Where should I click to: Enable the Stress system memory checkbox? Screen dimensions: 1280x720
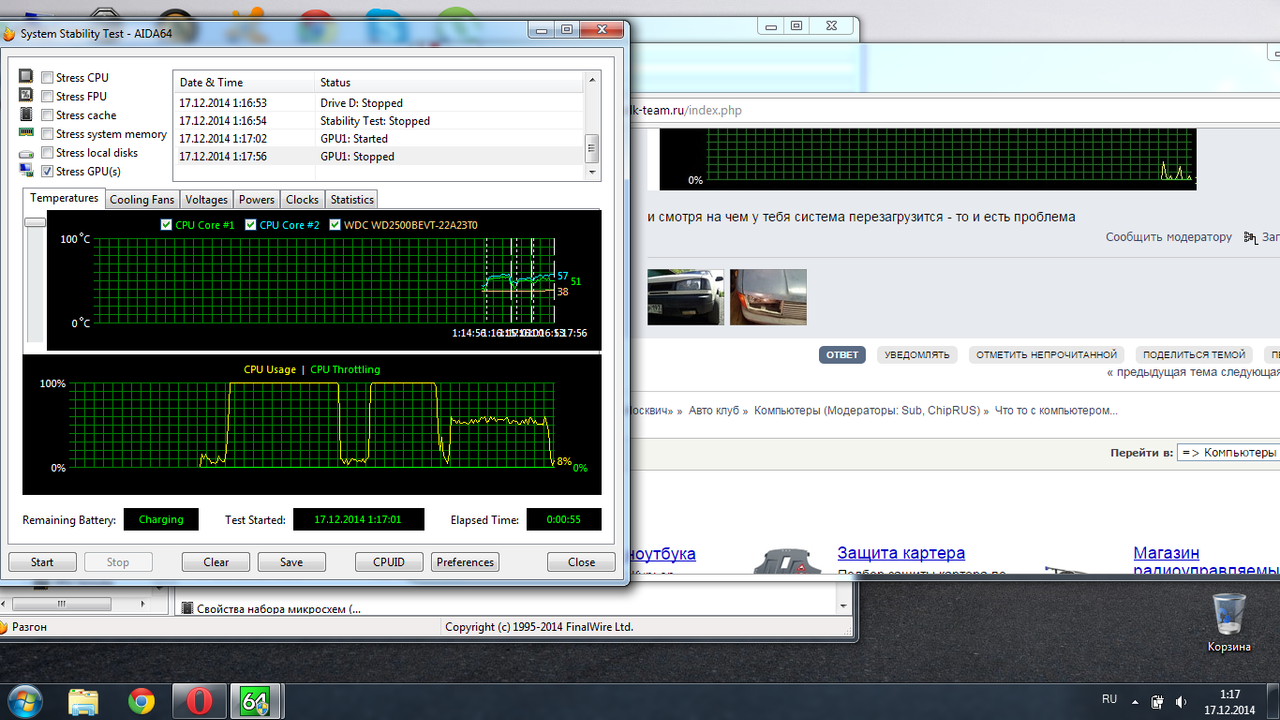[x=47, y=134]
